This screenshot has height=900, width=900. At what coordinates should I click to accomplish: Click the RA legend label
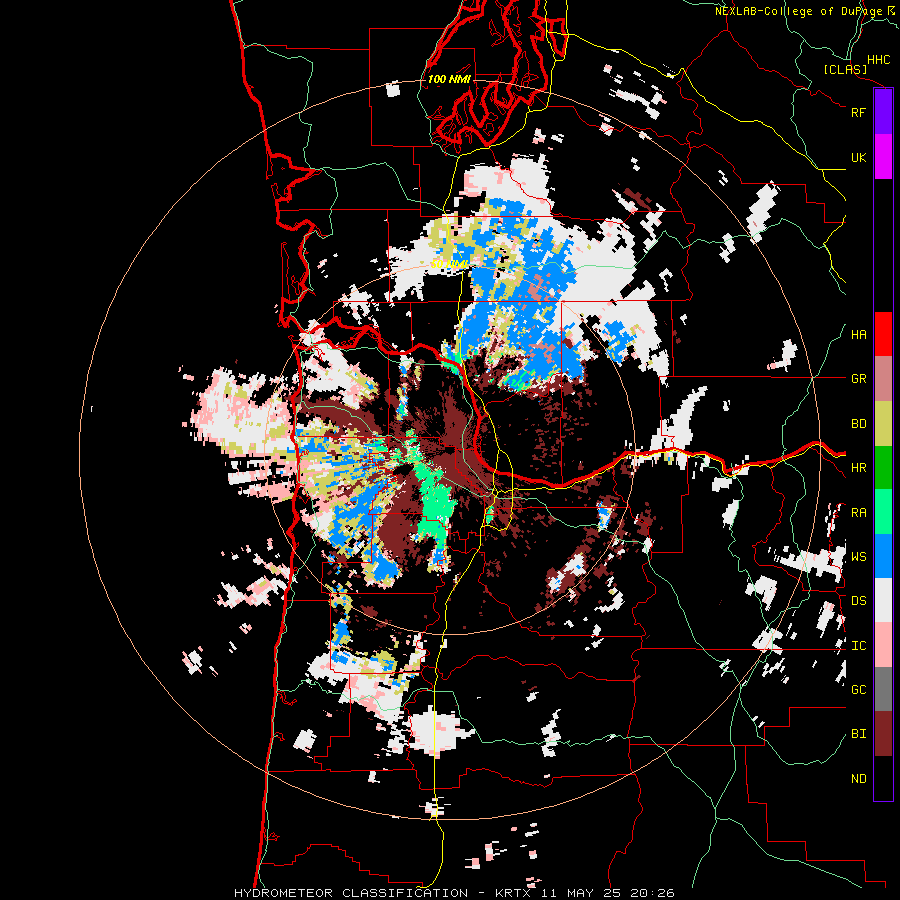click(858, 513)
